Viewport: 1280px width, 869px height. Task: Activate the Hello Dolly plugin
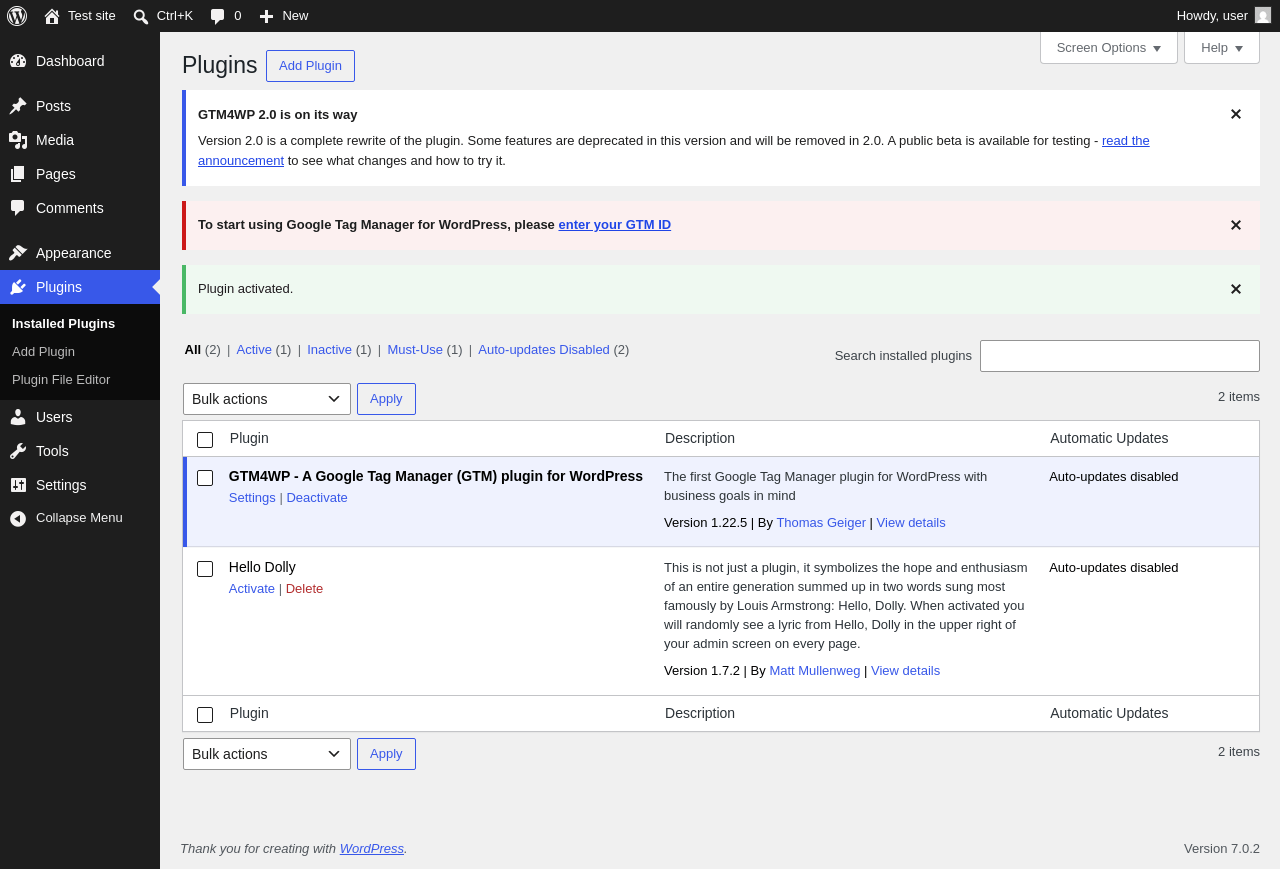point(252,589)
